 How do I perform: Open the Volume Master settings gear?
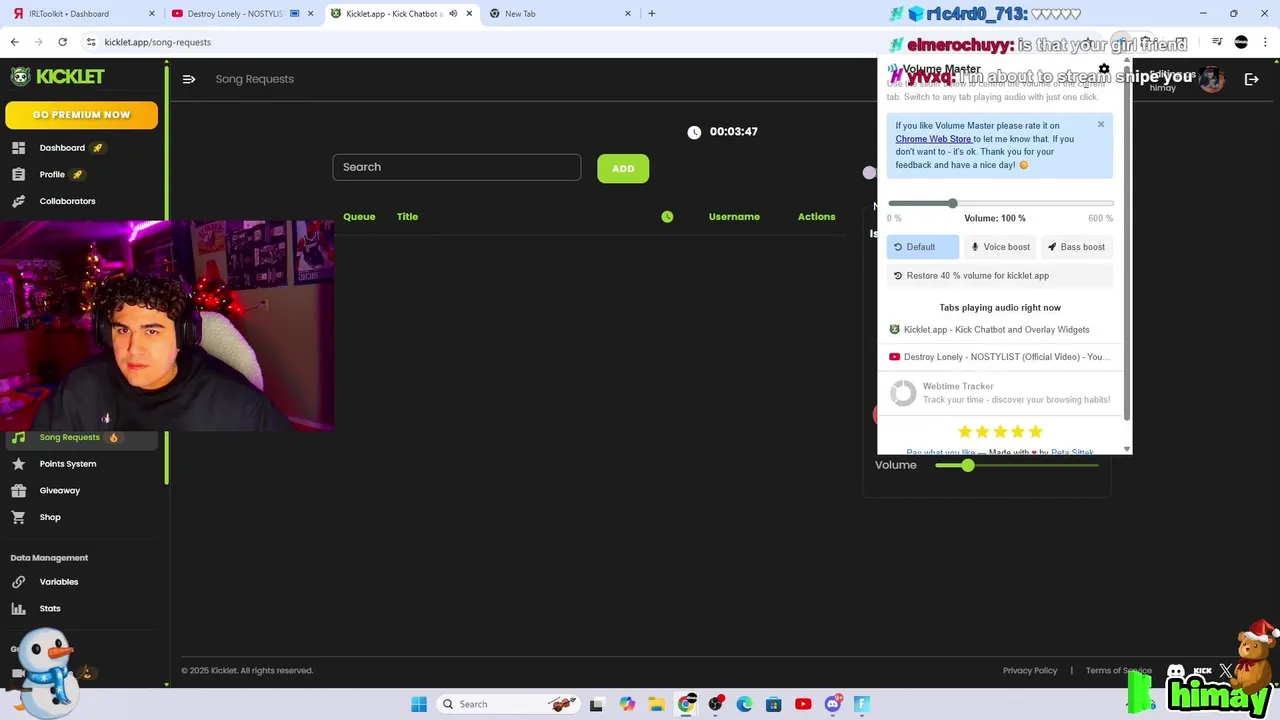(1104, 69)
